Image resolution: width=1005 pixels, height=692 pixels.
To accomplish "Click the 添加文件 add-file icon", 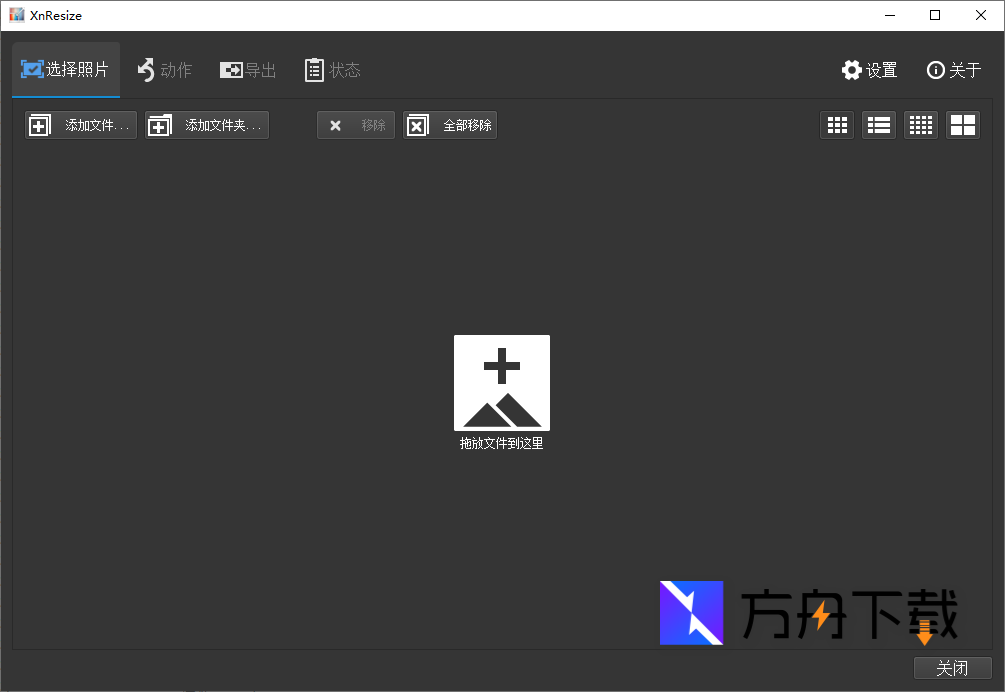I will (39, 125).
